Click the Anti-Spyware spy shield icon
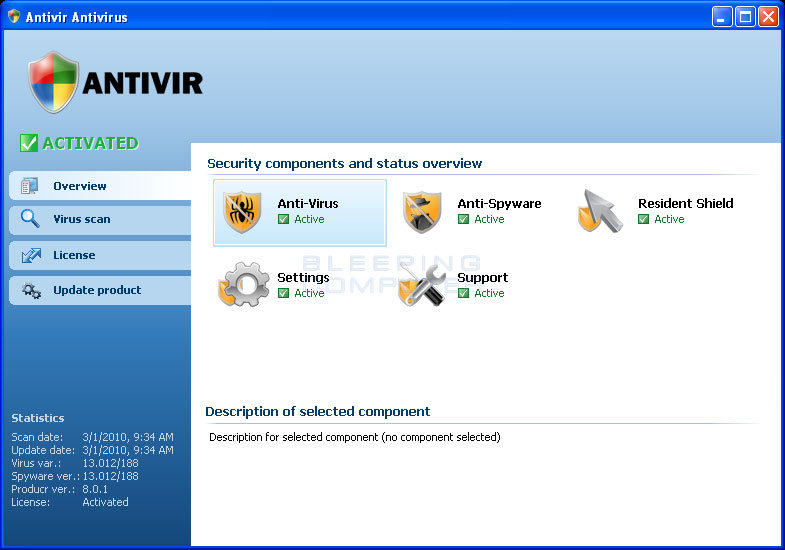Image resolution: width=785 pixels, height=550 pixels. coord(422,212)
